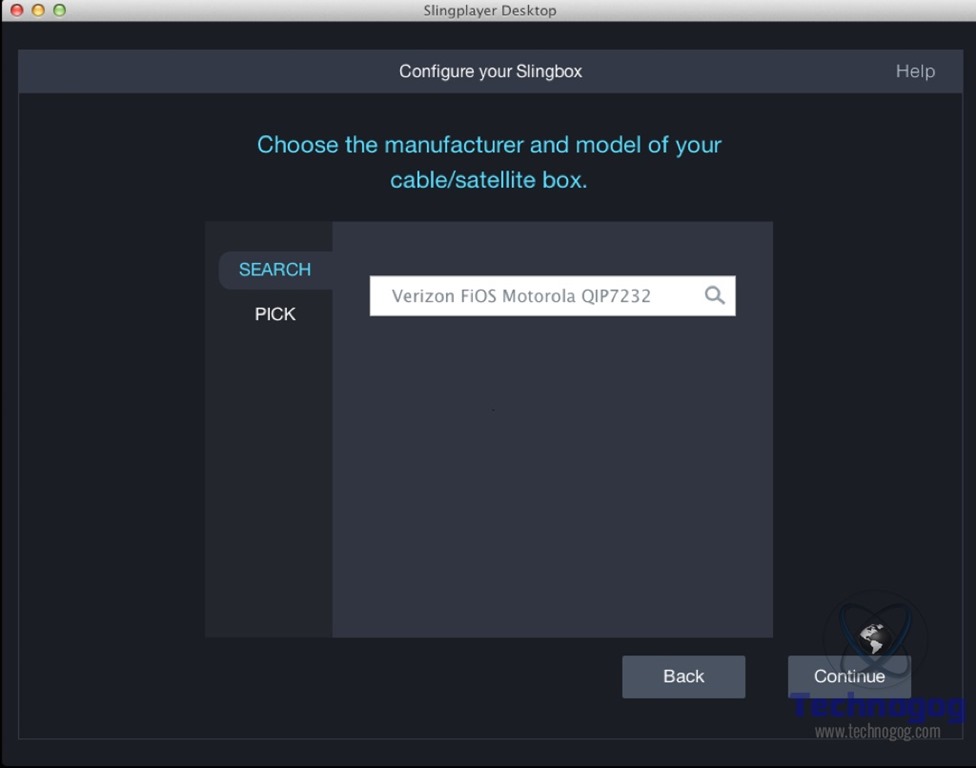Screen dimensions: 976x768
Task: Click the magnifying glass search icon
Action: tap(714, 295)
